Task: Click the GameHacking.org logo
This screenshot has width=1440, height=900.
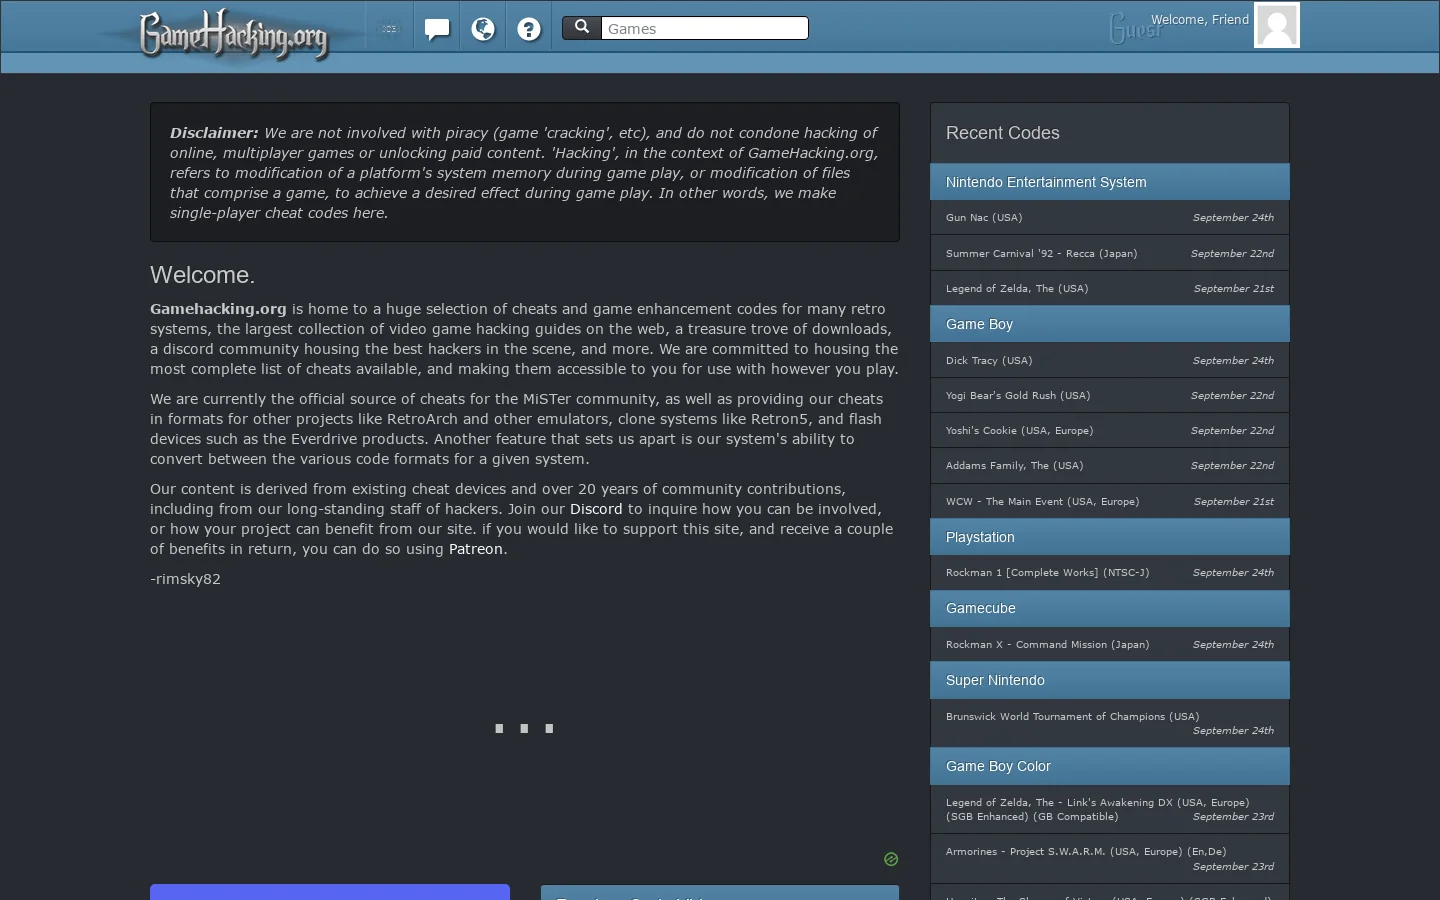Action: [234, 35]
